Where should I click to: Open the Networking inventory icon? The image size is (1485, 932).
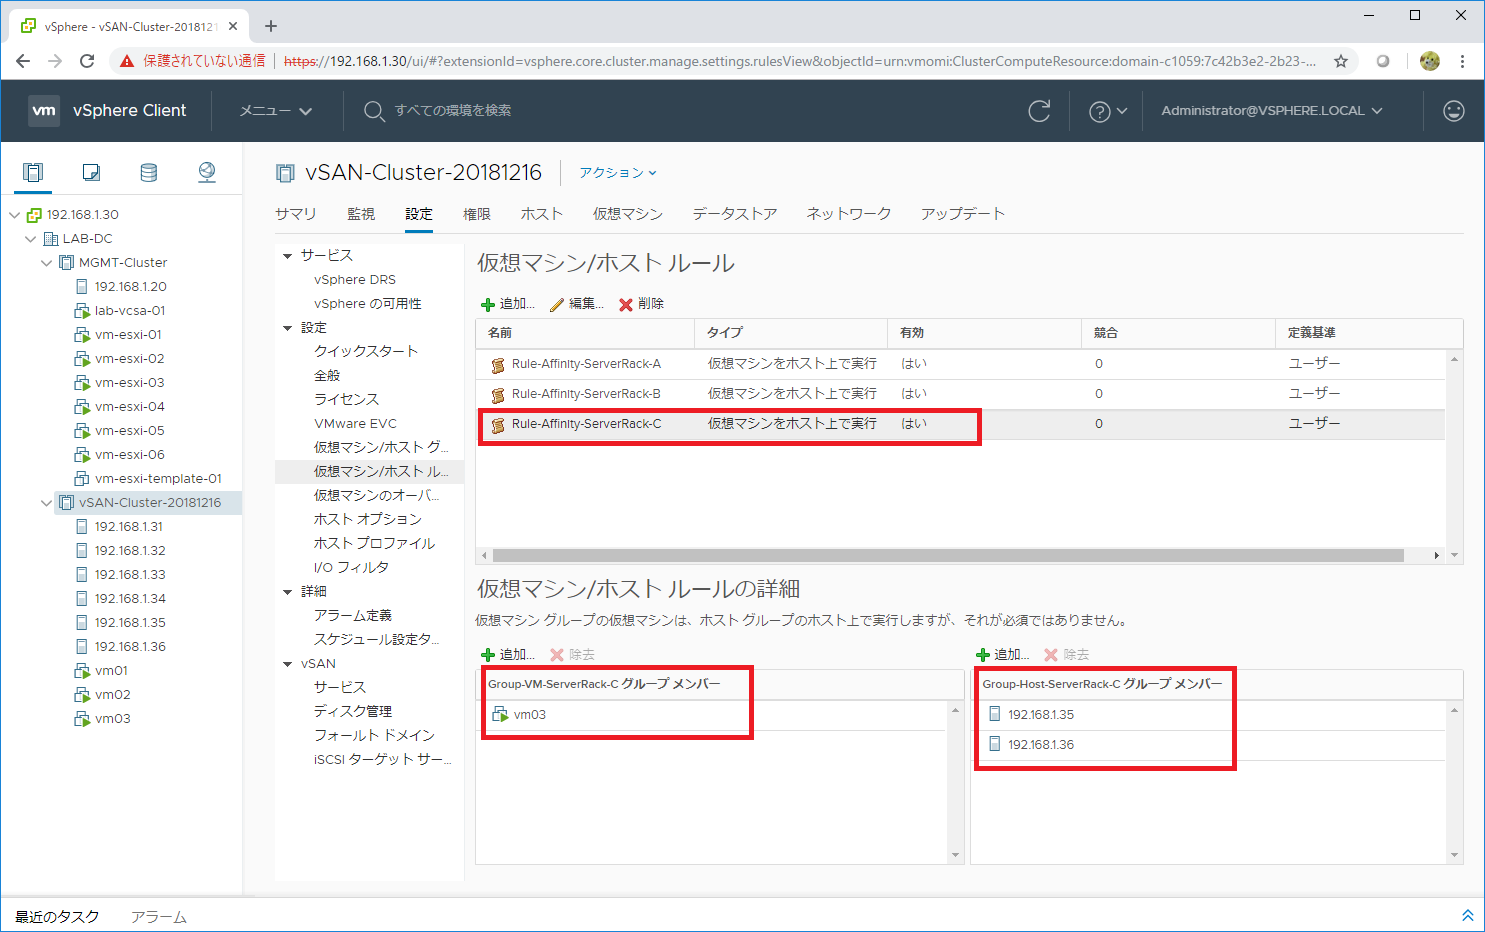207,172
